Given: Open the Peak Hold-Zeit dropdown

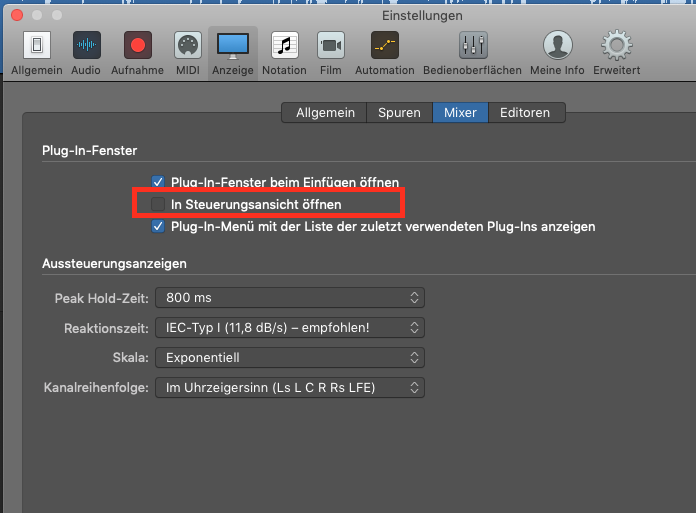Looking at the screenshot, I should click(x=290, y=298).
